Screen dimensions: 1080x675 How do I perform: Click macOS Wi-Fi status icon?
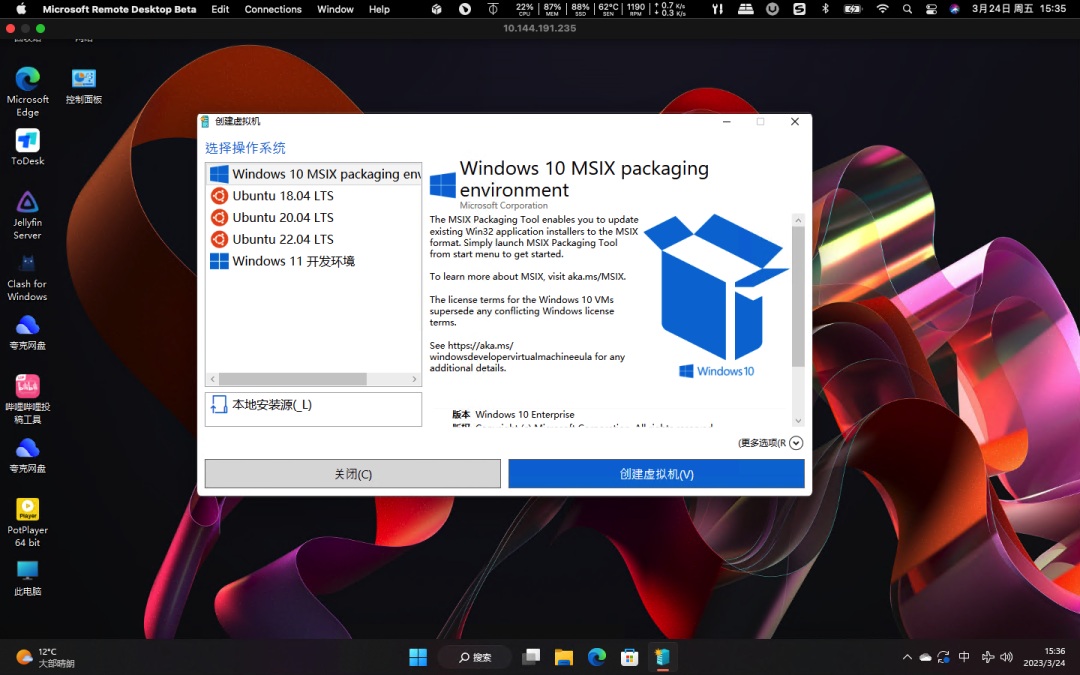[x=882, y=9]
